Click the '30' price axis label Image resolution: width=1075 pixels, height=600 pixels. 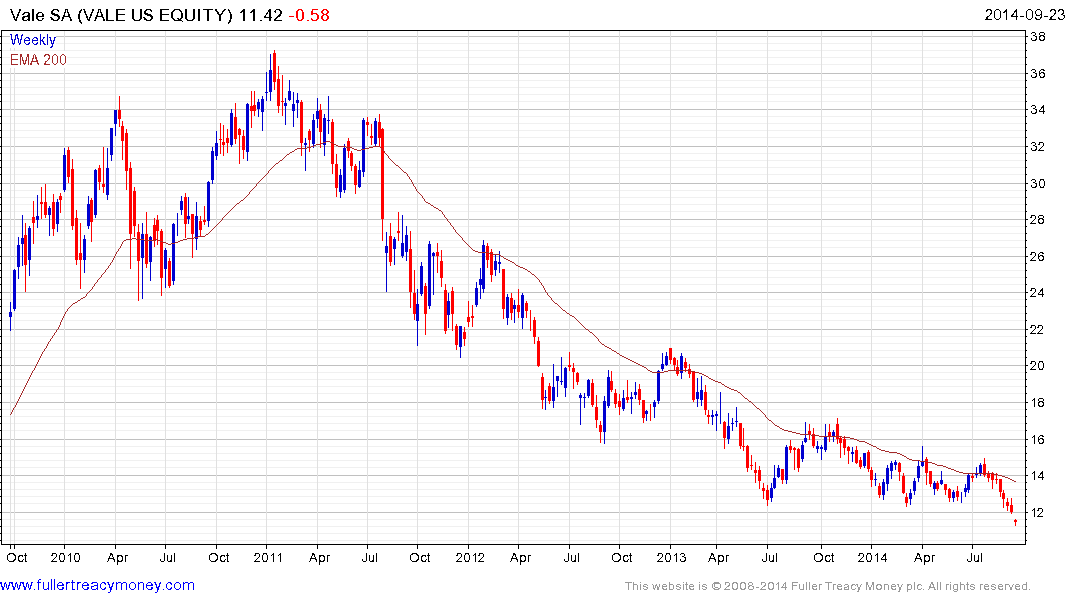(x=1038, y=183)
